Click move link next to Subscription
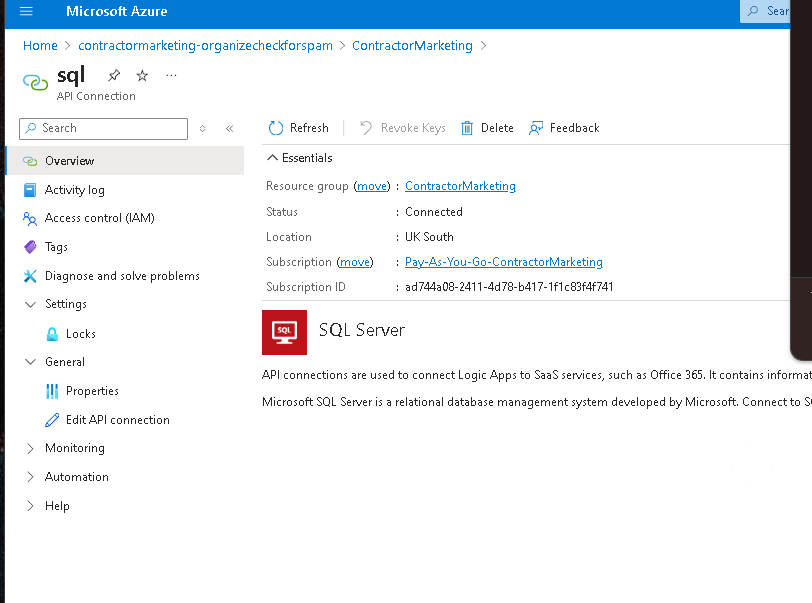Viewport: 812px width, 603px height. click(355, 262)
